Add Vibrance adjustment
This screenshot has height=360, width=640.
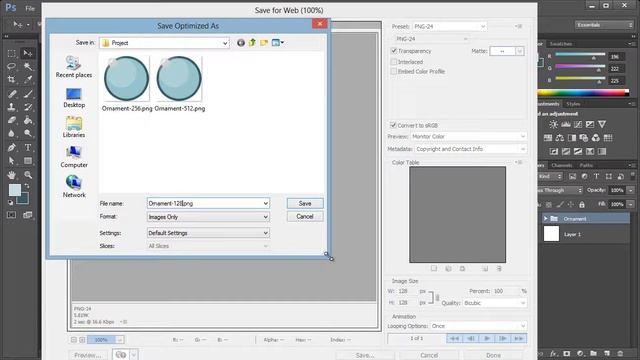click(x=602, y=124)
